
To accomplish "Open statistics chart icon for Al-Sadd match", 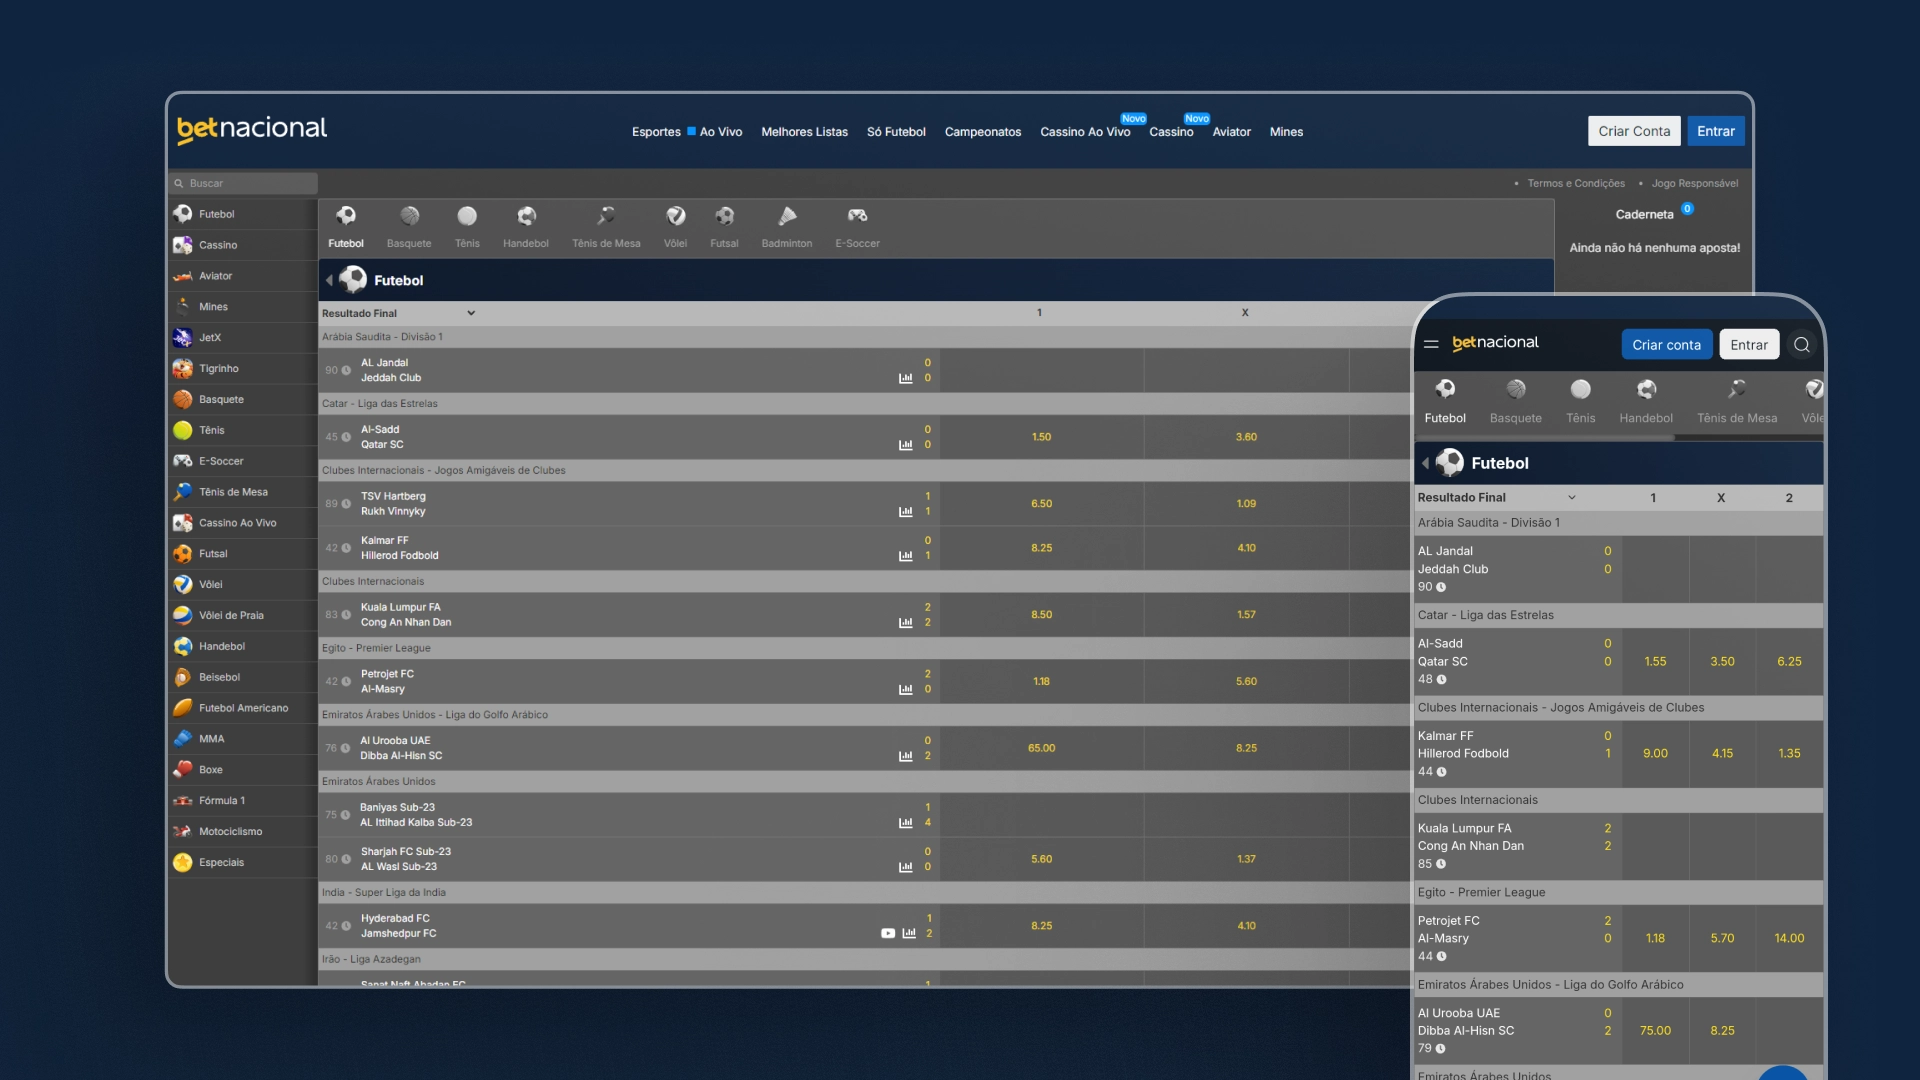I will point(905,445).
